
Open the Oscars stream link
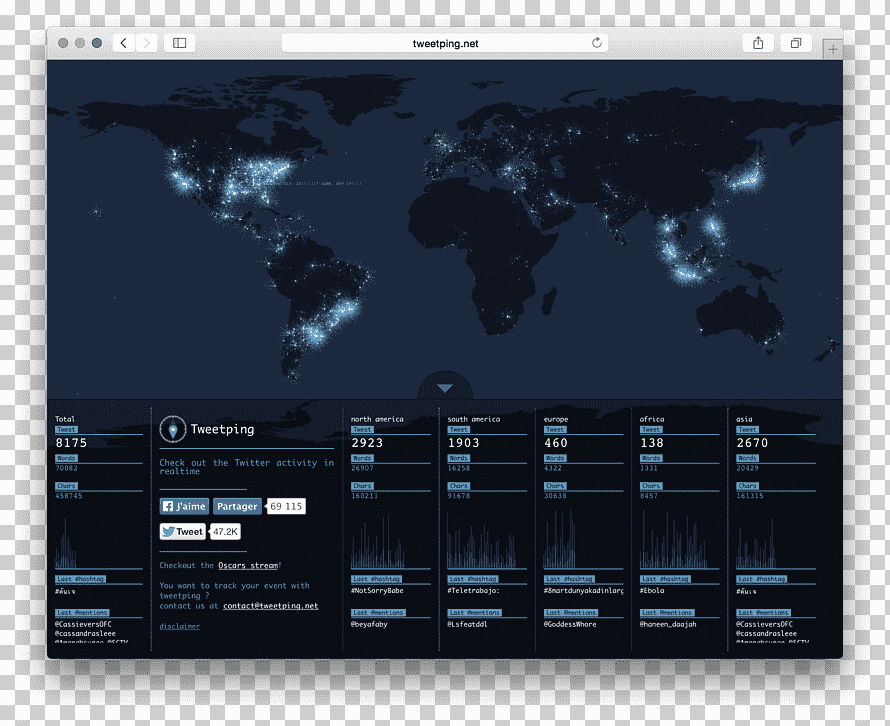coord(249,565)
